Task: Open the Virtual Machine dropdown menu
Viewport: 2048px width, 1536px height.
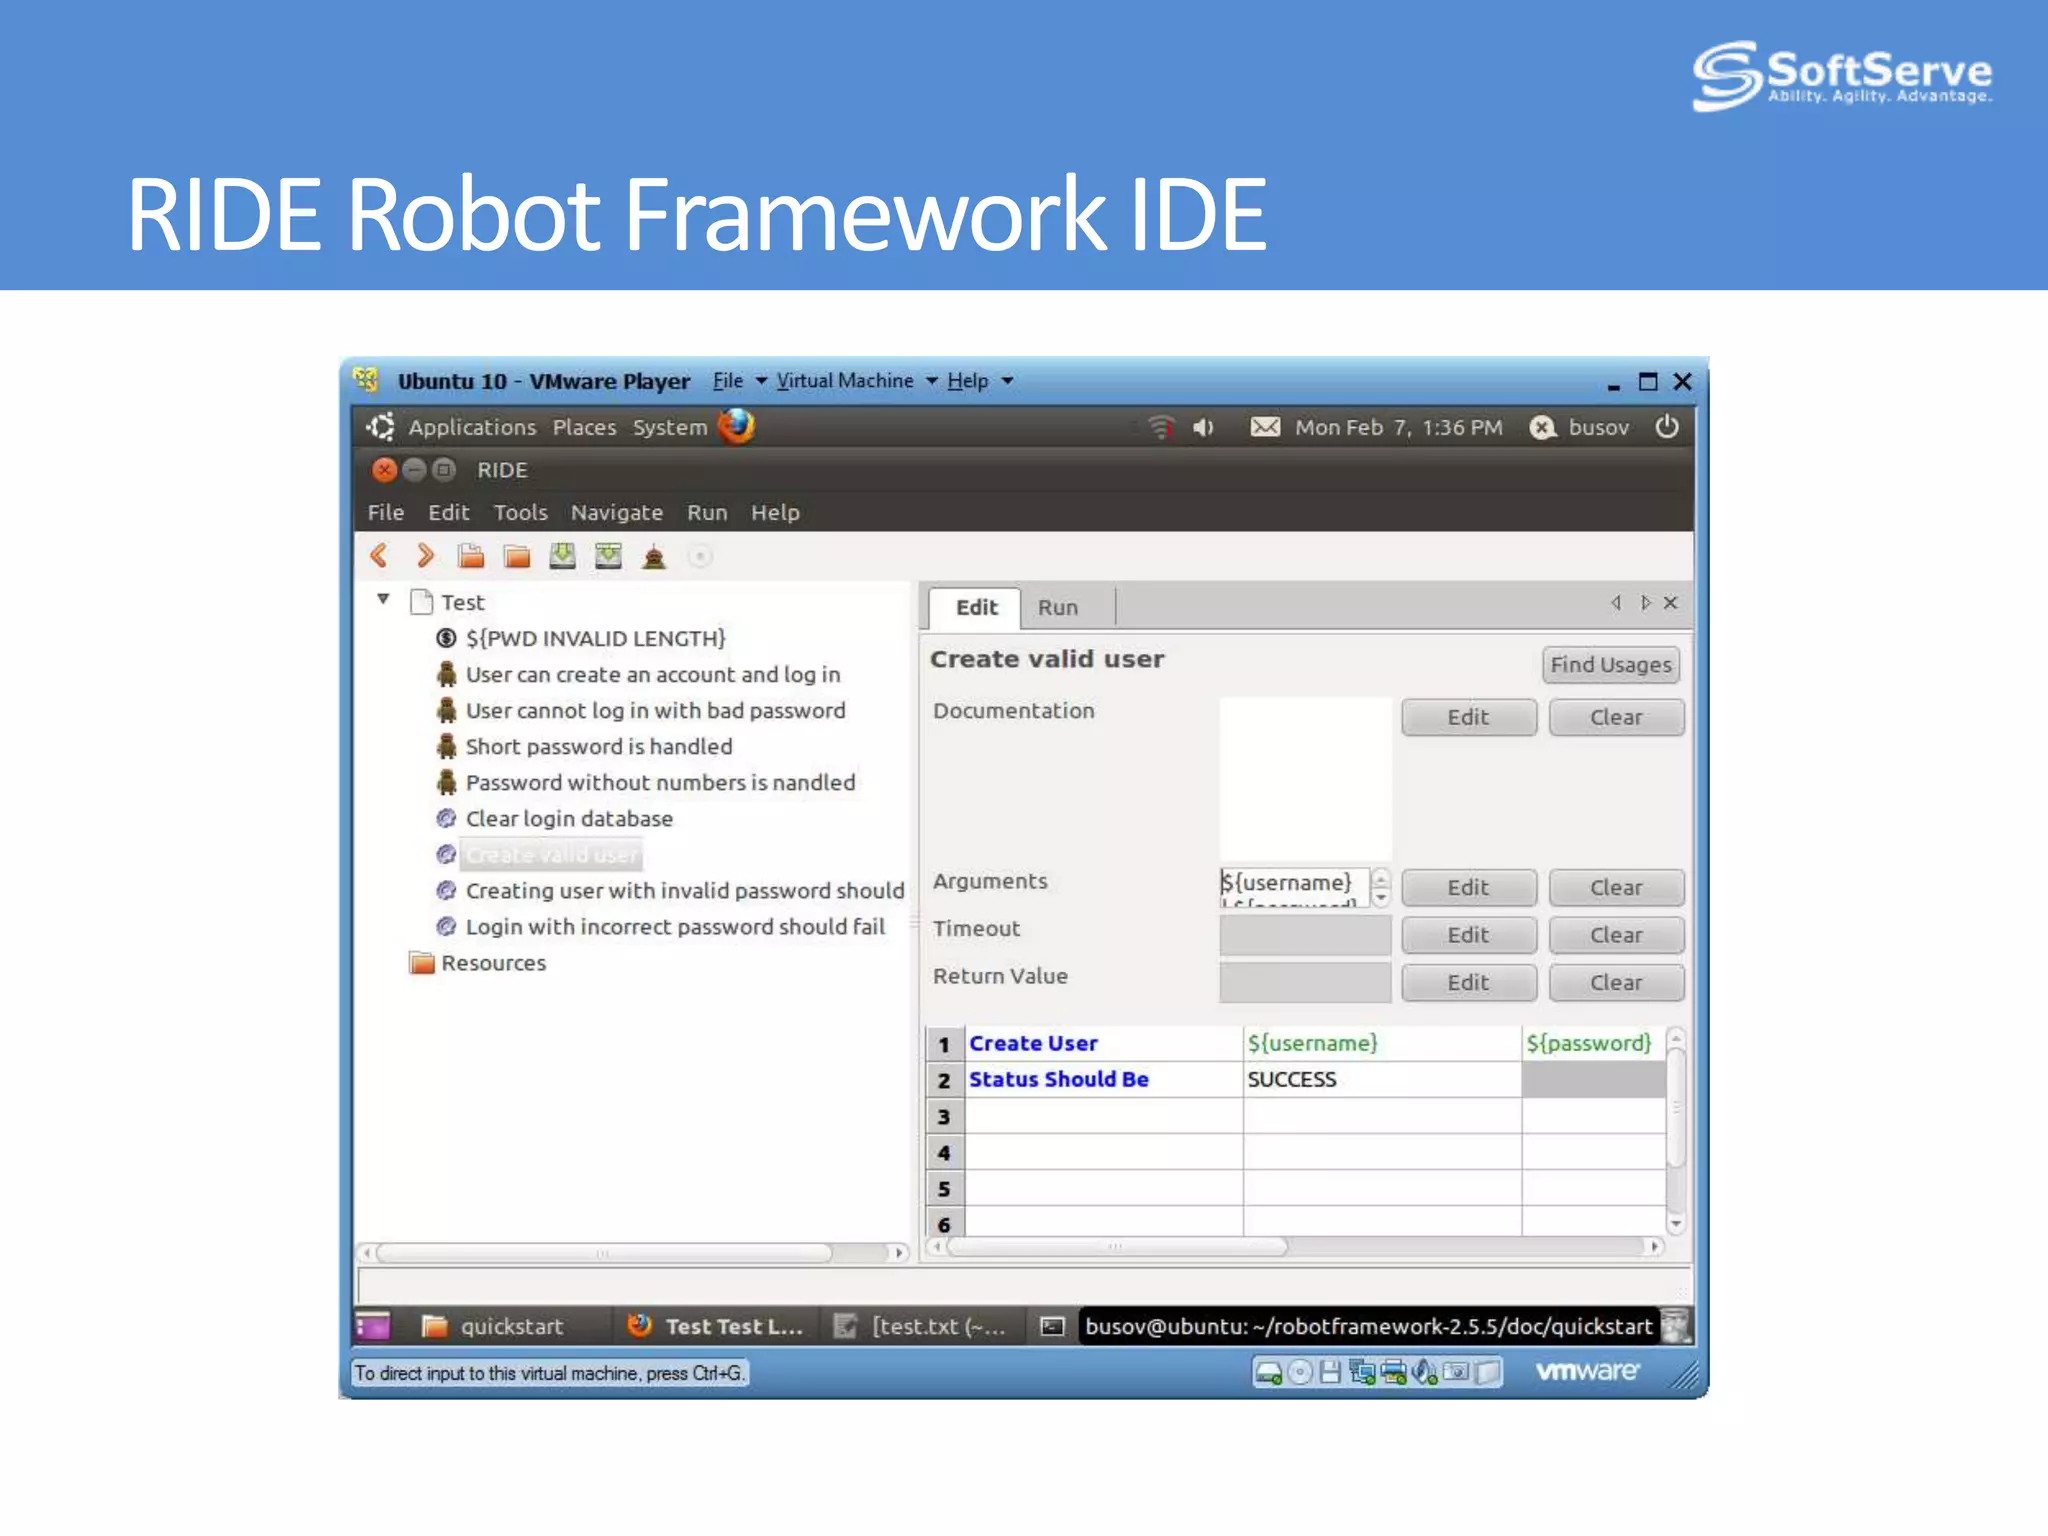Action: click(856, 381)
